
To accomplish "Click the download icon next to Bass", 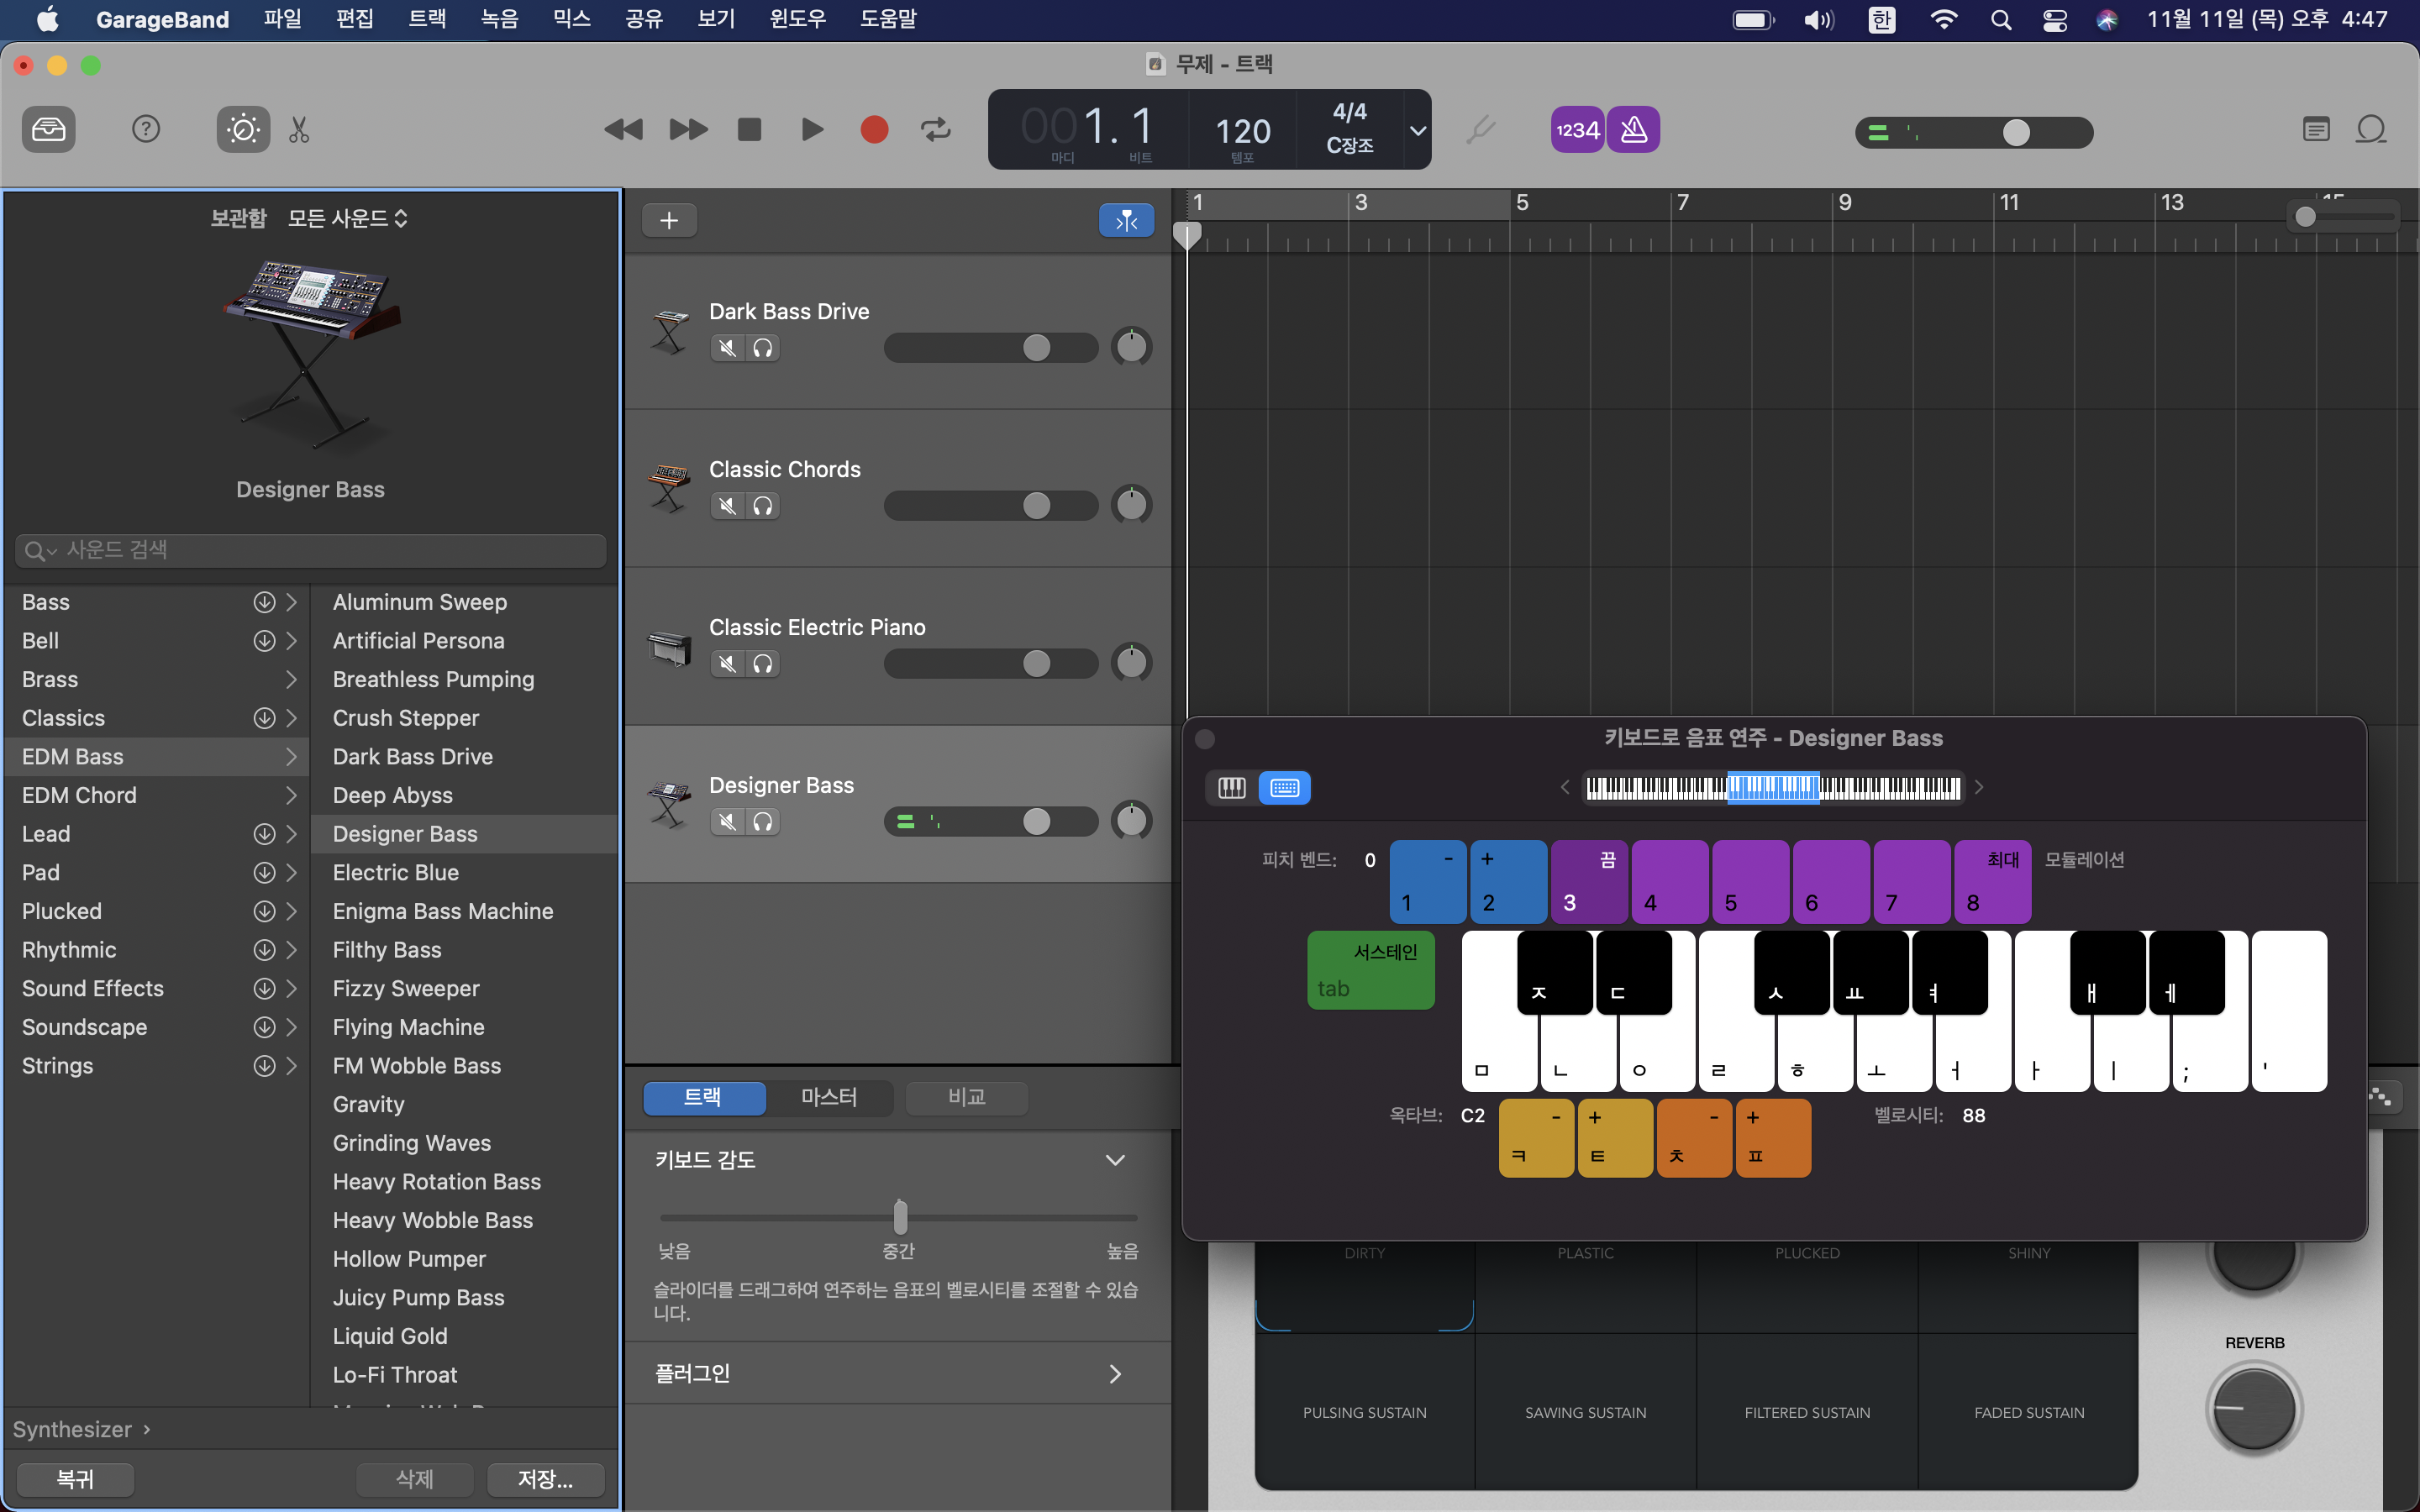I will pos(264,602).
